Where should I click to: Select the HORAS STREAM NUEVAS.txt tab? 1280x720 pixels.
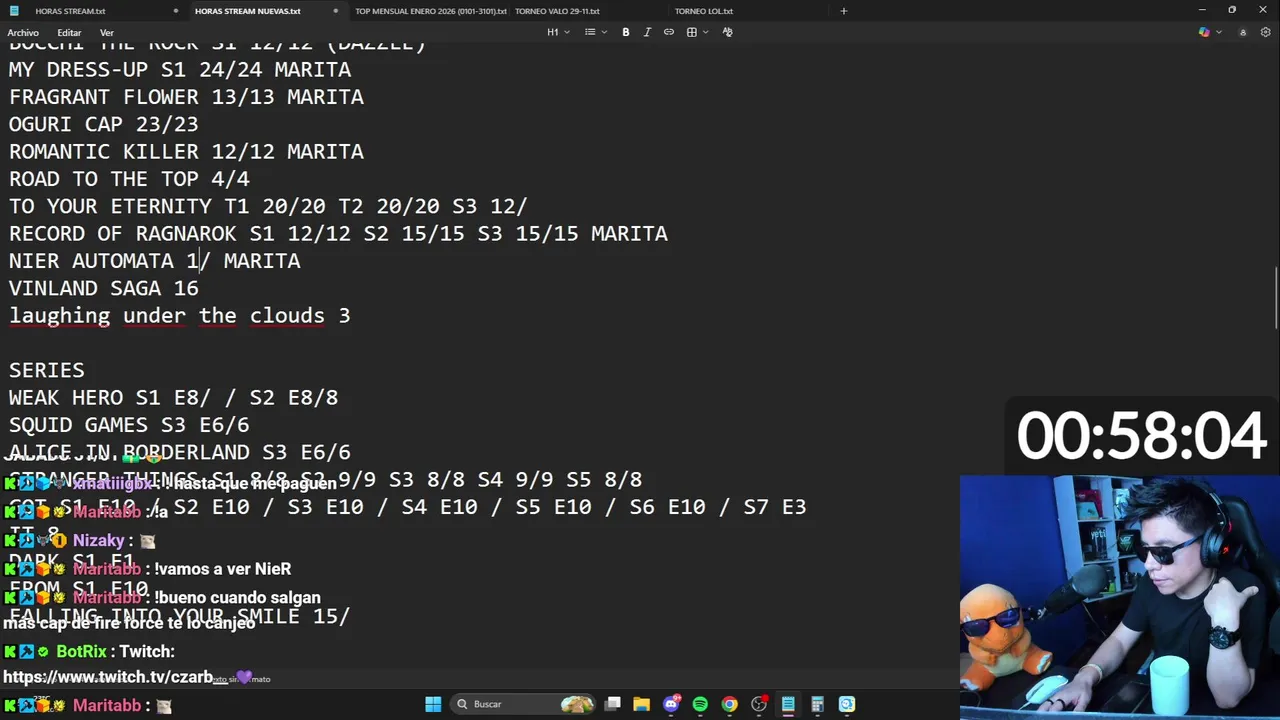(x=248, y=11)
